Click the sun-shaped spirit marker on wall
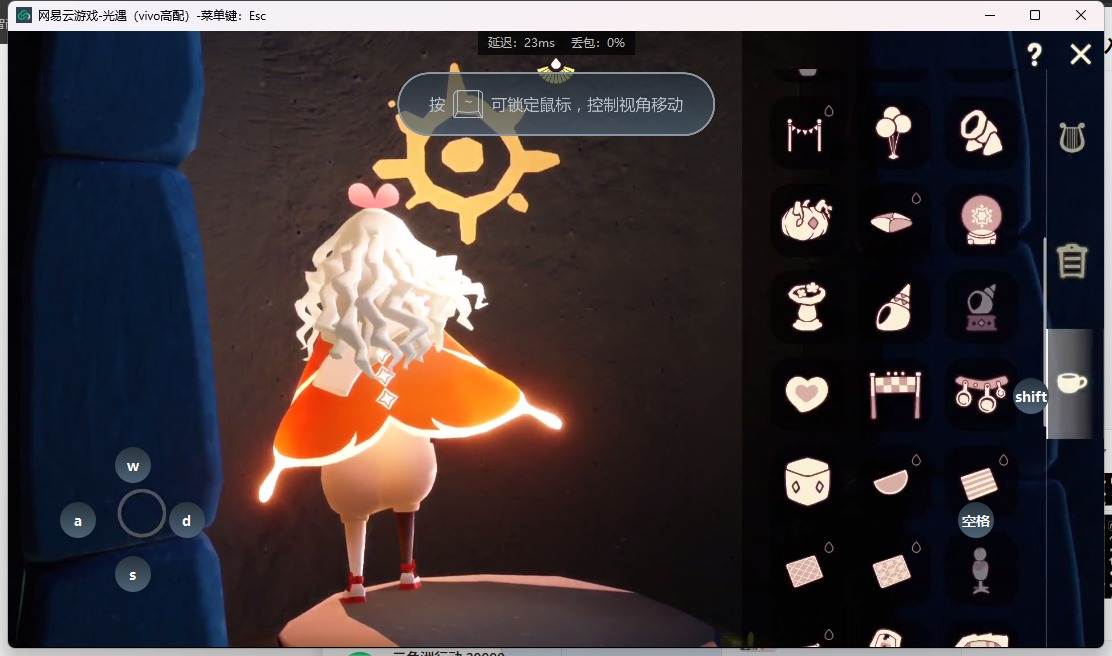The image size is (1112, 656). point(465,154)
